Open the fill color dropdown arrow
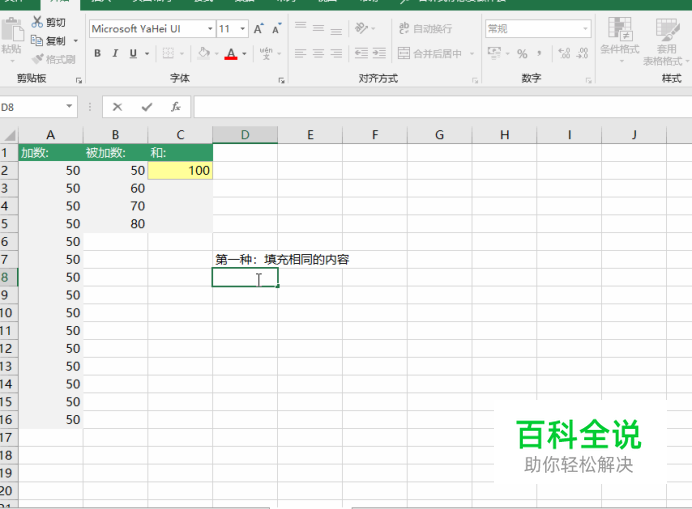Screen dimensions: 692x509 coord(217,54)
